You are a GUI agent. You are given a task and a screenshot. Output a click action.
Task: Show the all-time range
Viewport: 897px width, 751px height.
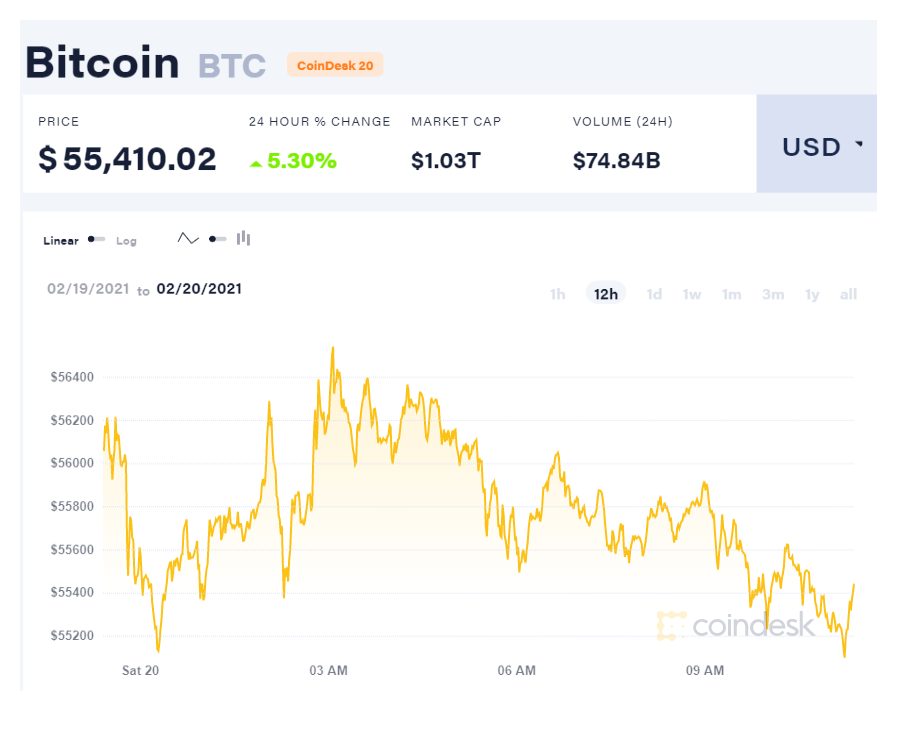coord(848,294)
